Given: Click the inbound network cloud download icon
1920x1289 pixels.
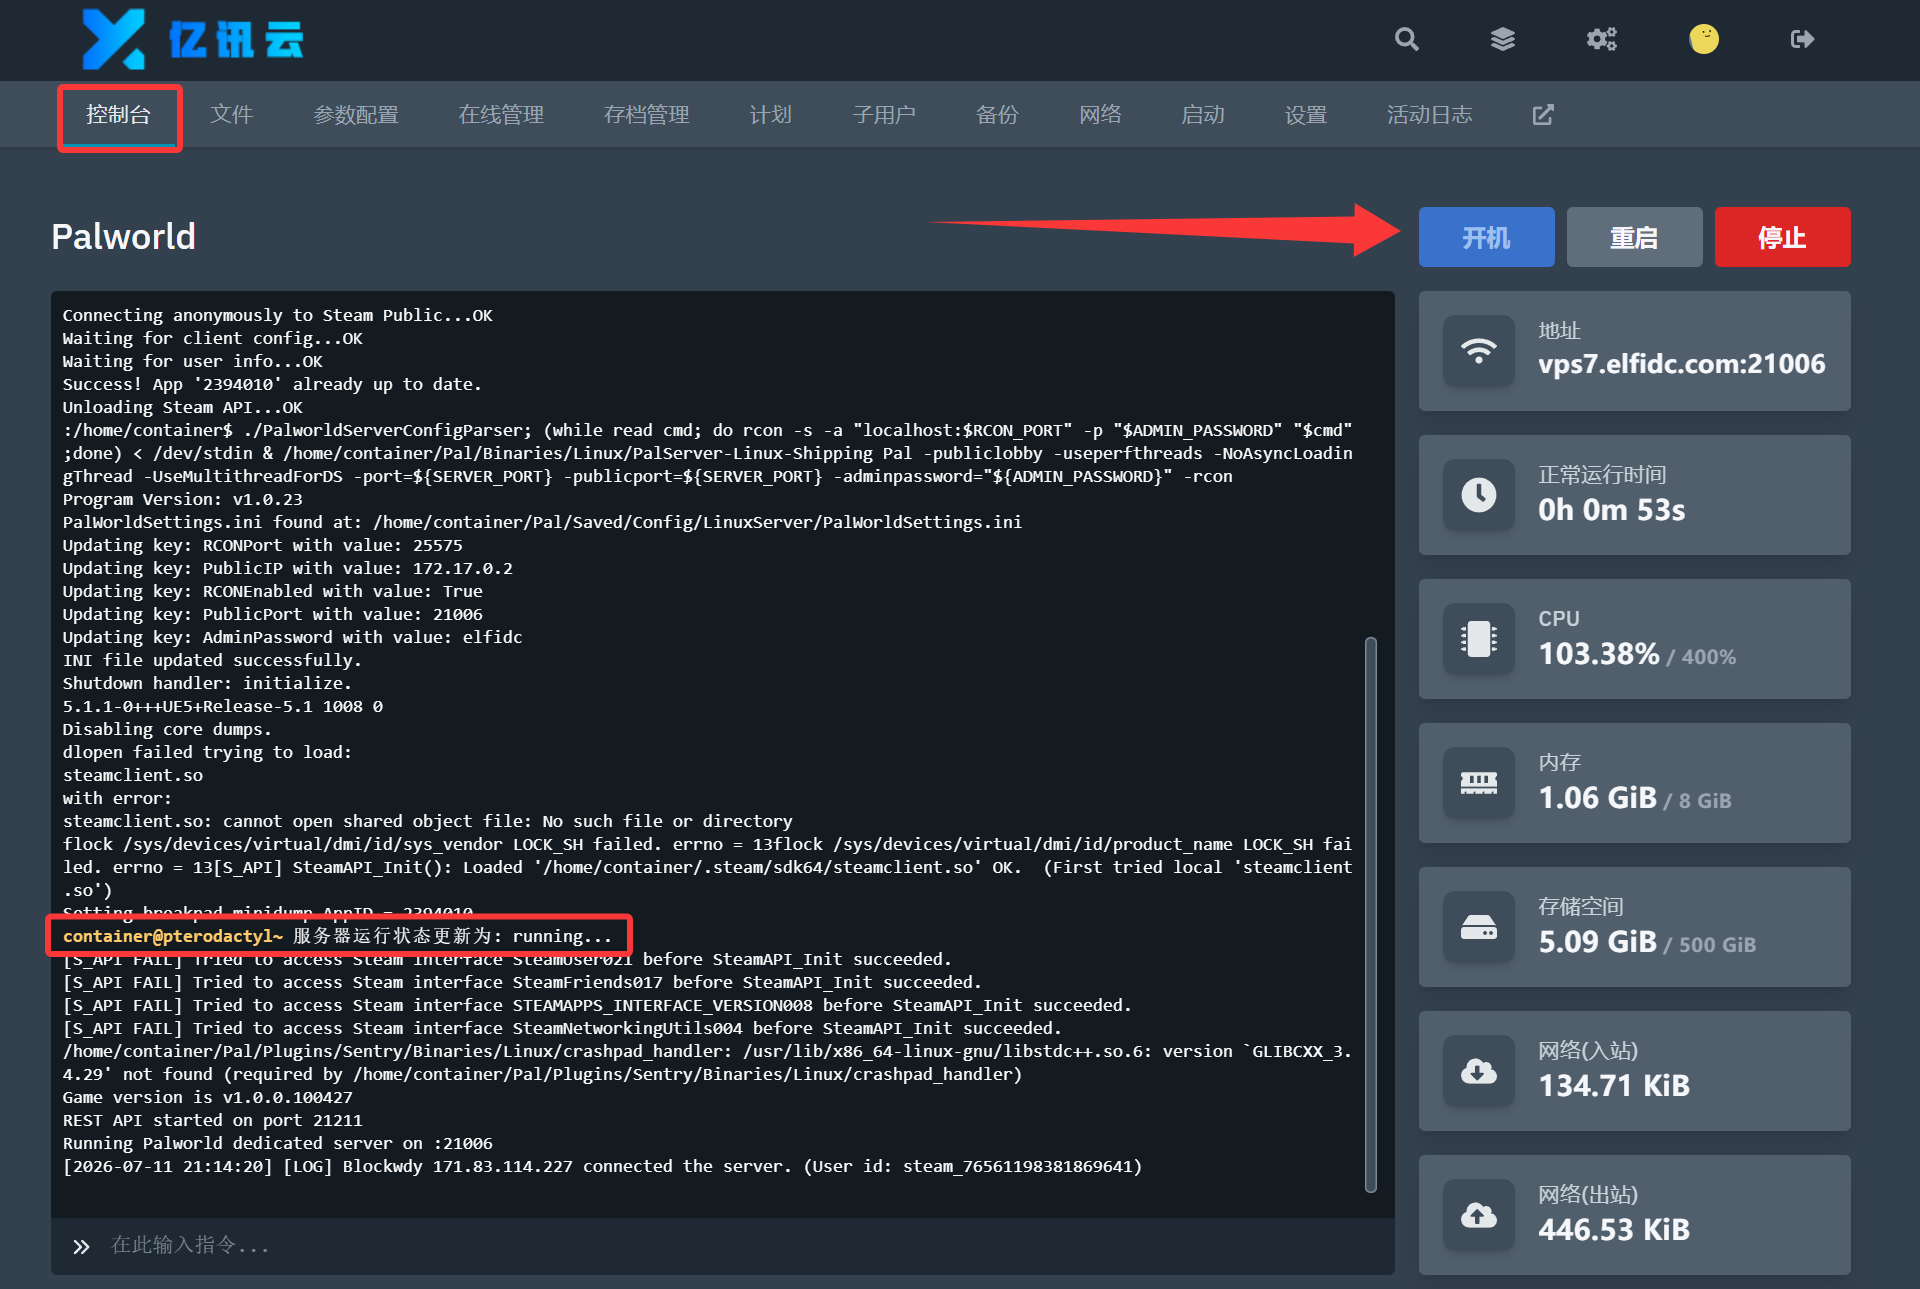Looking at the screenshot, I should 1479,1071.
